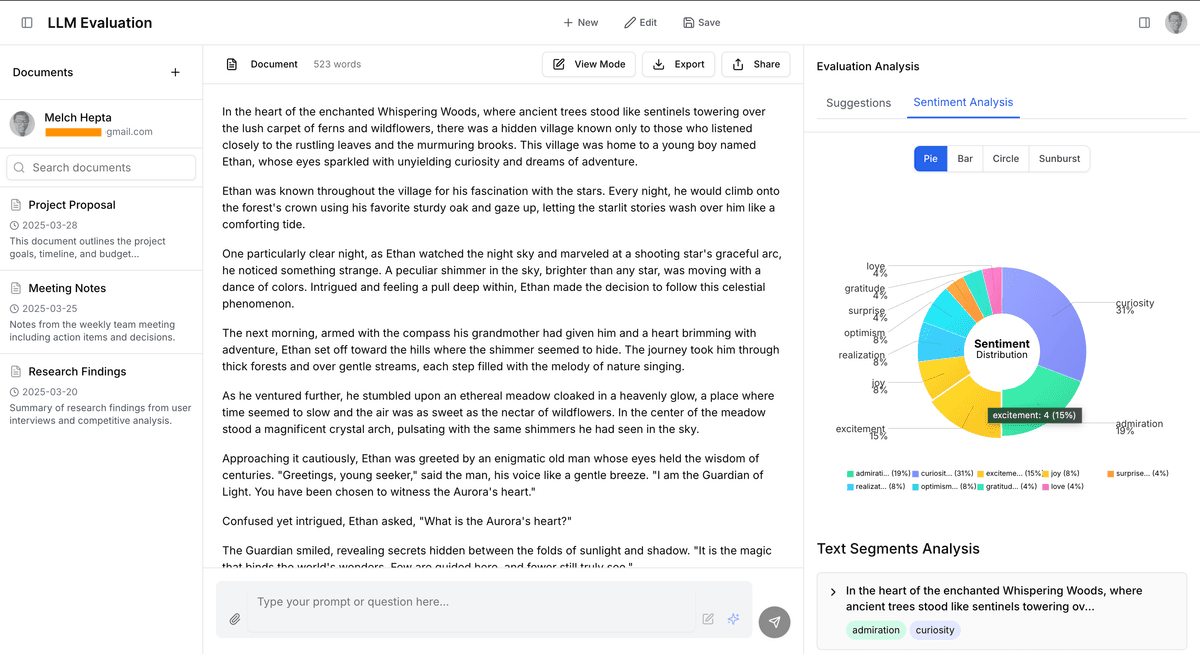Click the curiosity legend color swatch
Image resolution: width=1200 pixels, height=654 pixels.
[915, 474]
